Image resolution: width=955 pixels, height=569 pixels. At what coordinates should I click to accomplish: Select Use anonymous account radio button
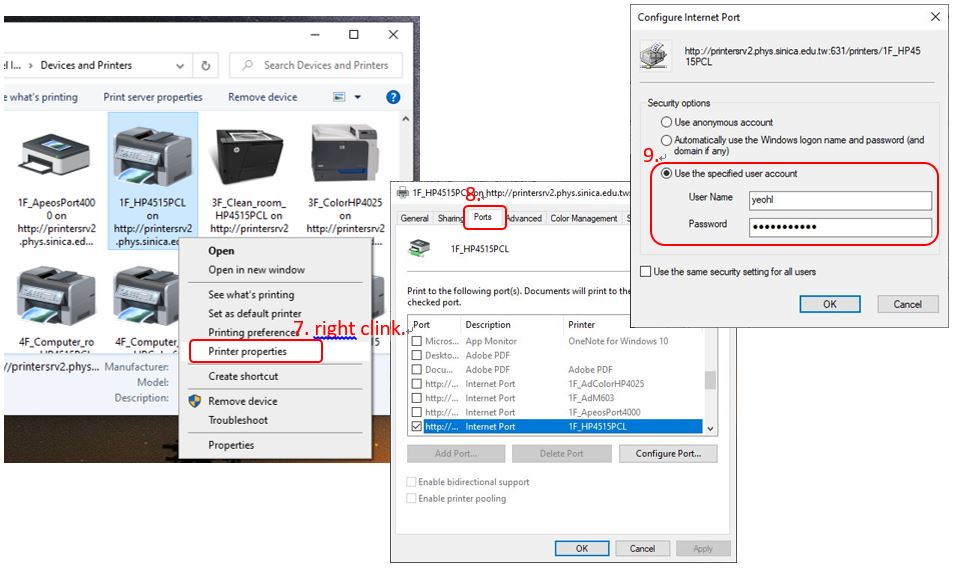pos(666,123)
